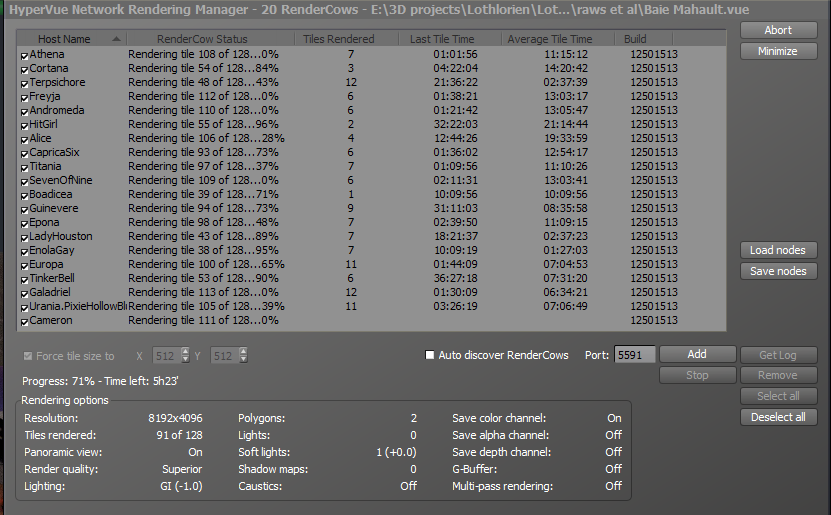Click the Load nodes button
This screenshot has height=515, width=831.
pyautogui.click(x=778, y=250)
